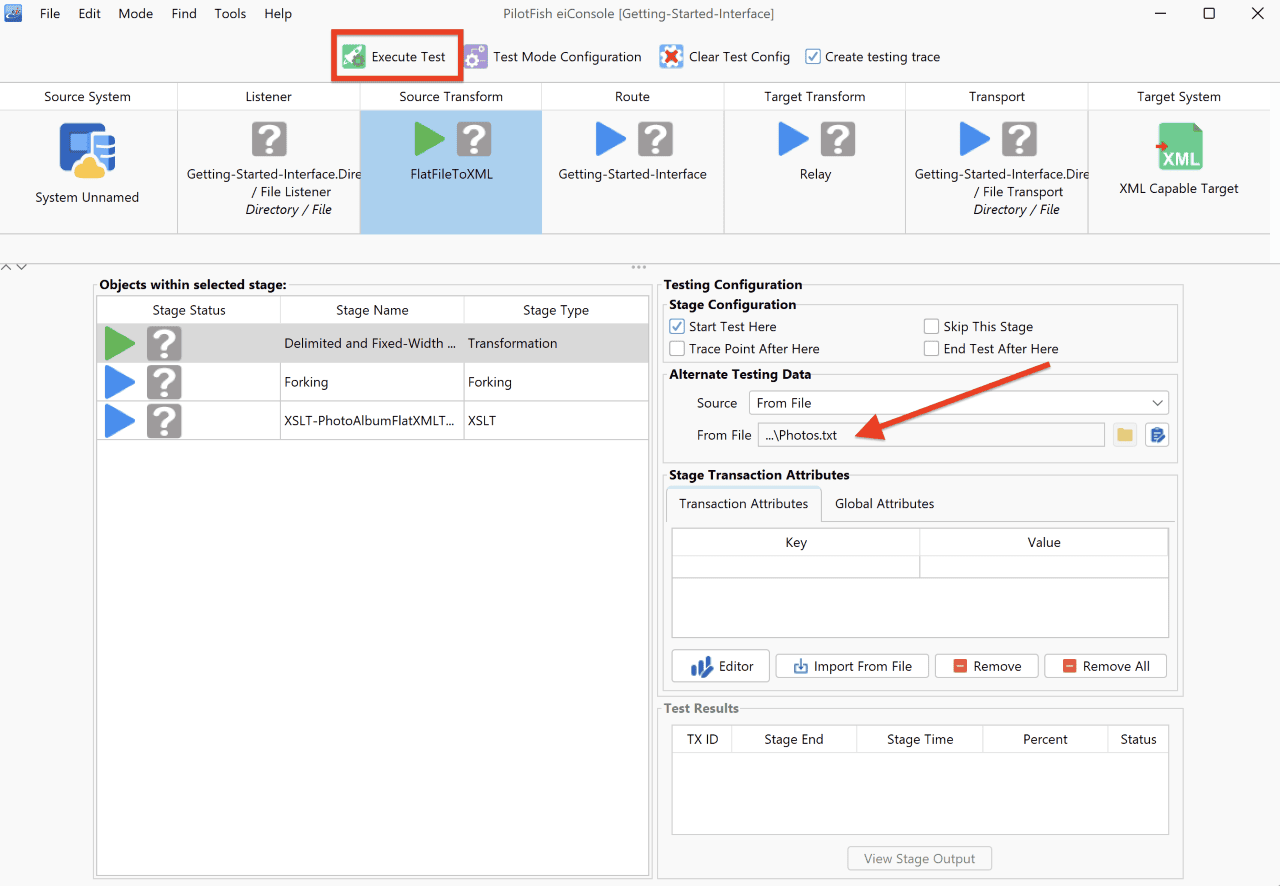Click the green play icon in Source Transform stage
Screen dimensions: 1280x886
[429, 139]
